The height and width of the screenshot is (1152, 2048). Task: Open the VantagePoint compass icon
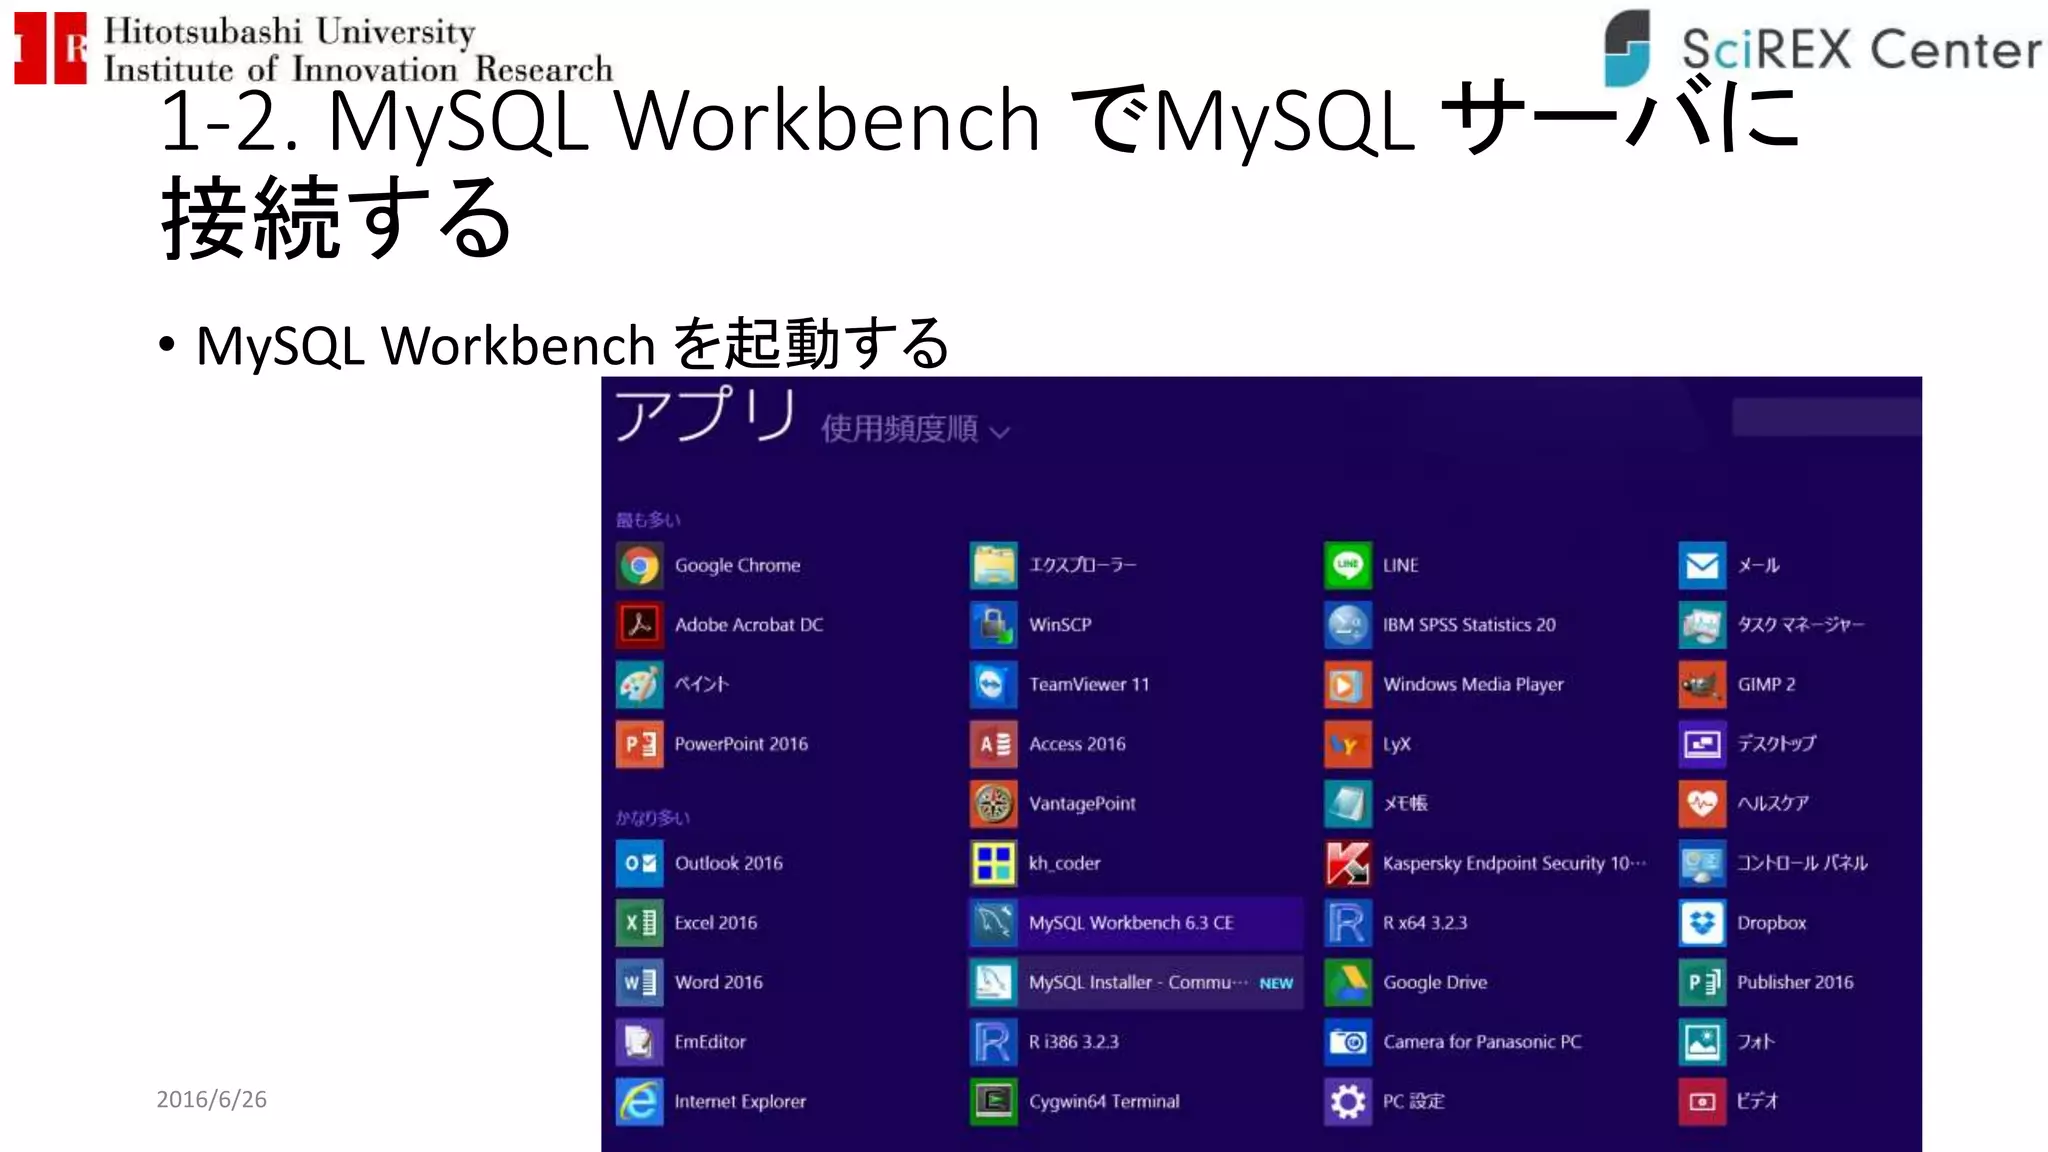[x=993, y=804]
